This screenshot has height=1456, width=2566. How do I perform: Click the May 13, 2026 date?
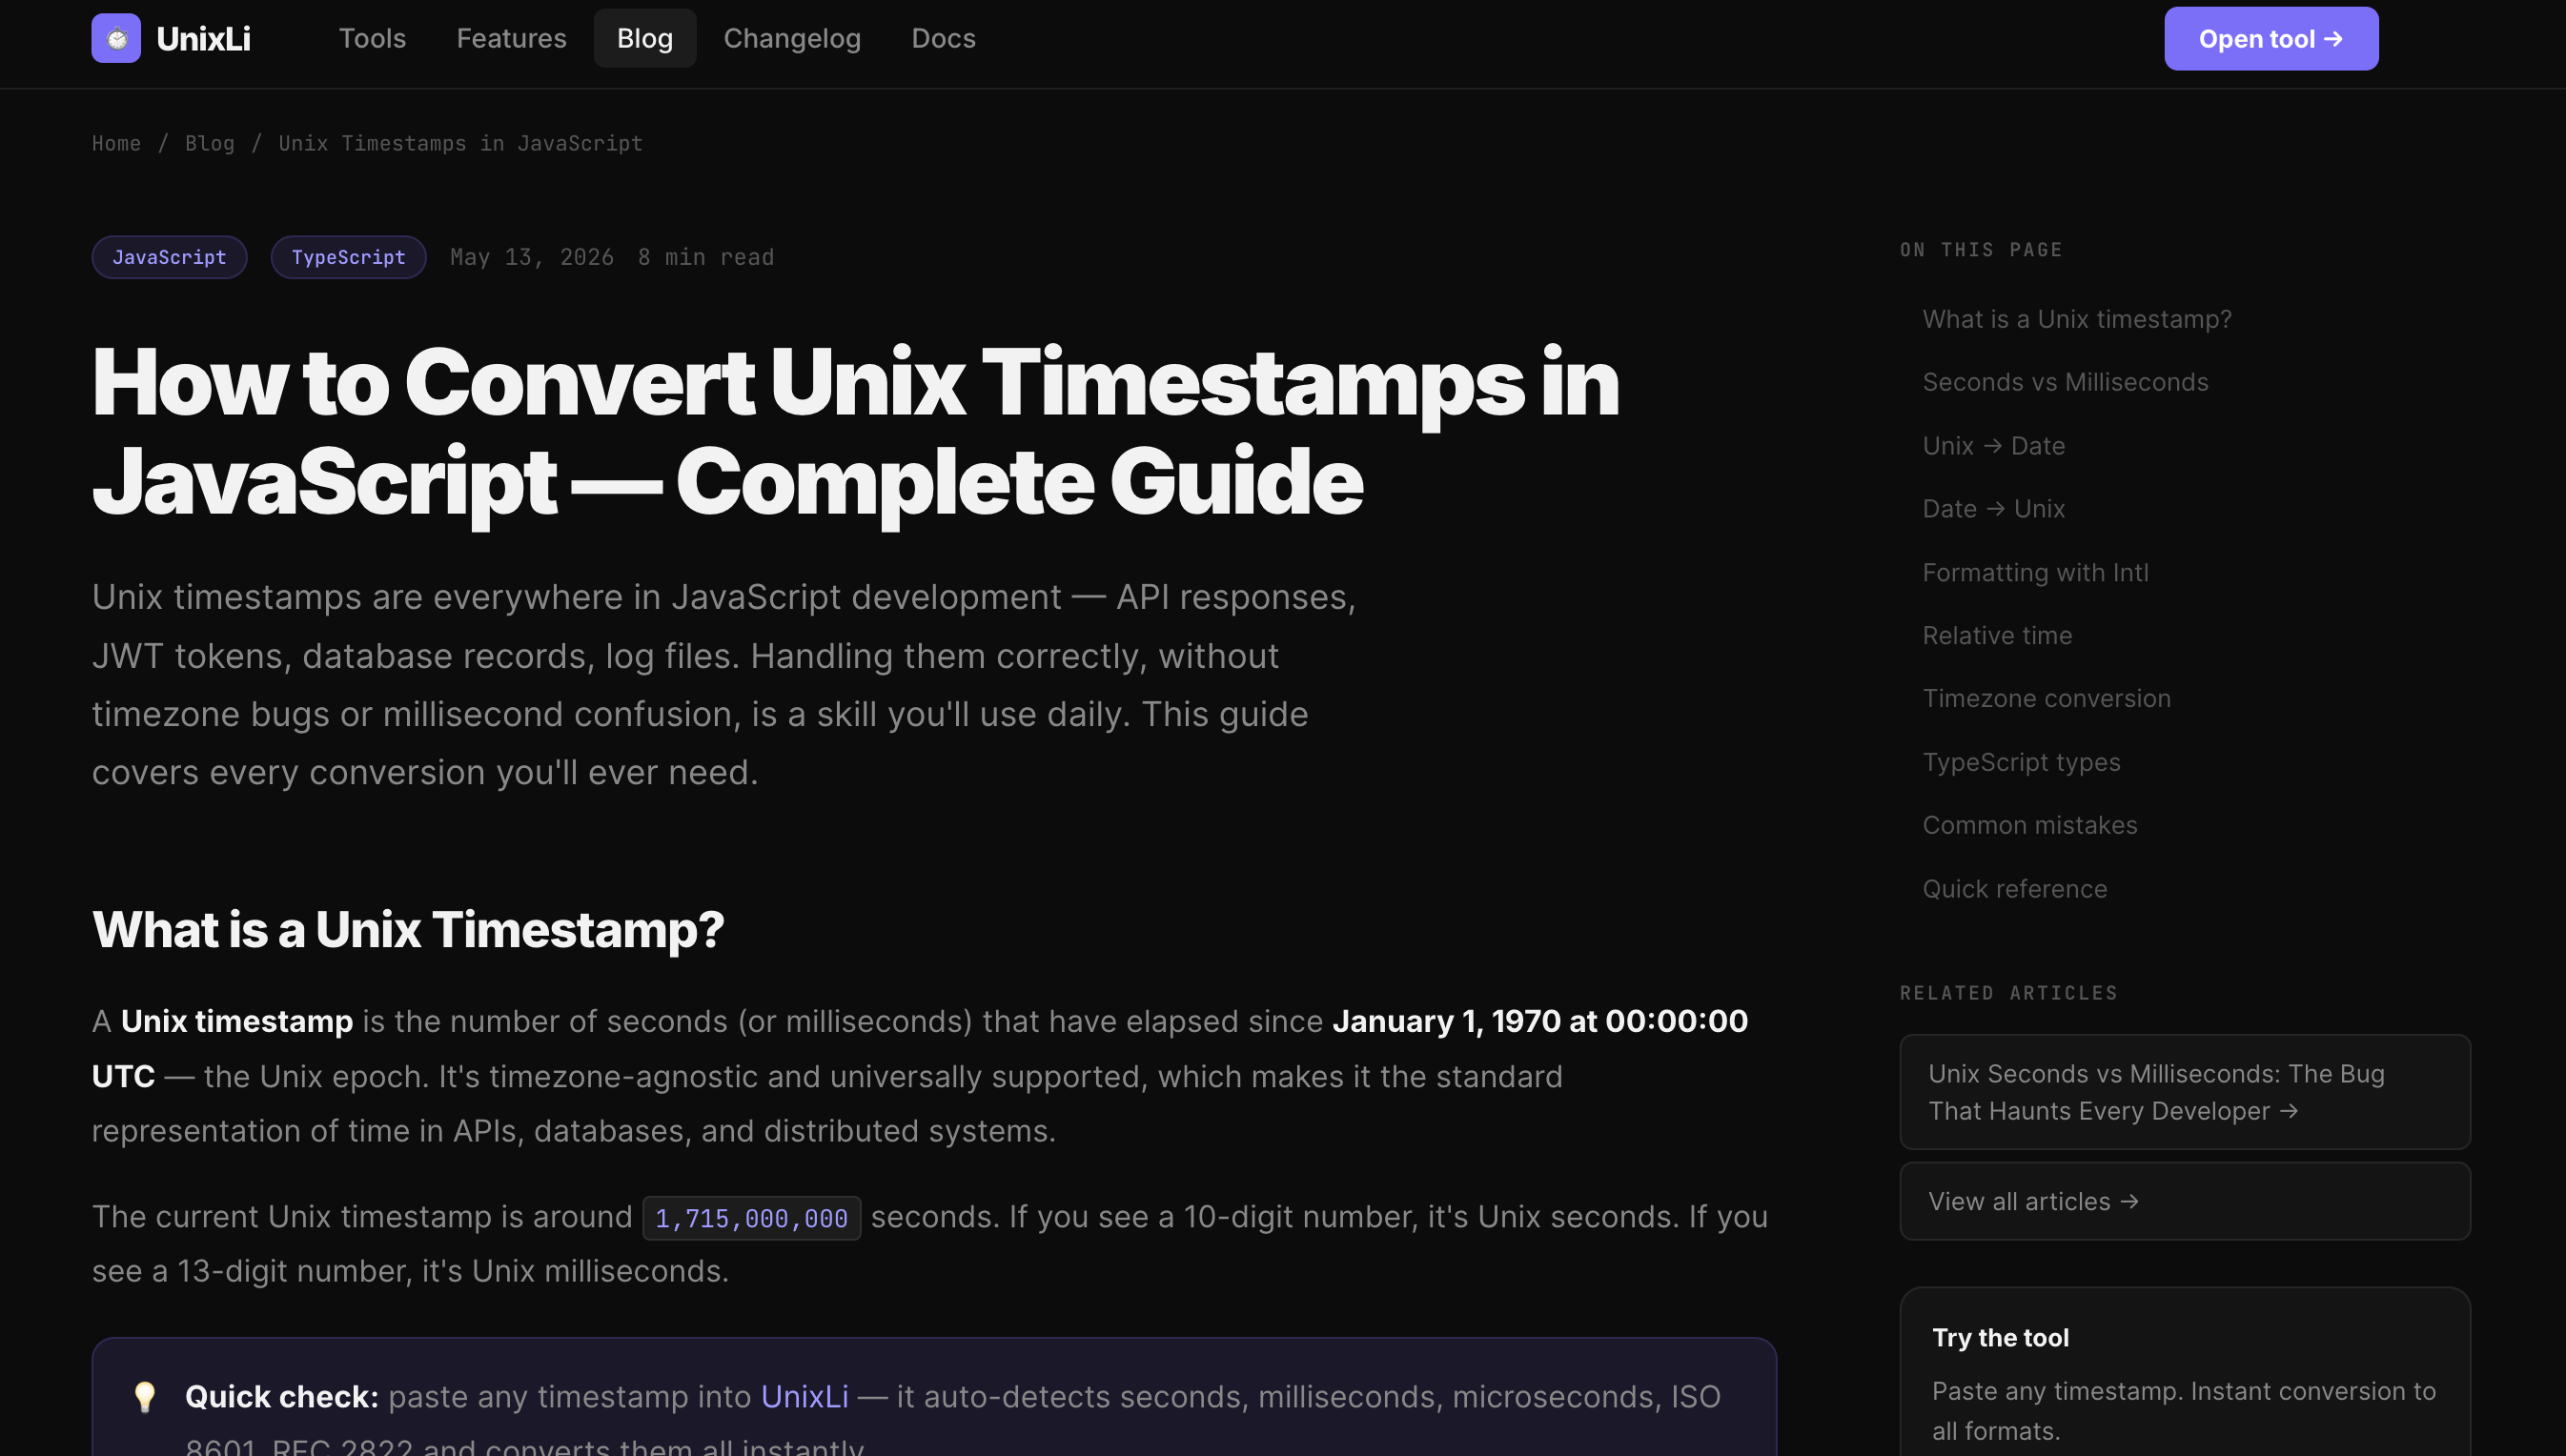tap(532, 257)
